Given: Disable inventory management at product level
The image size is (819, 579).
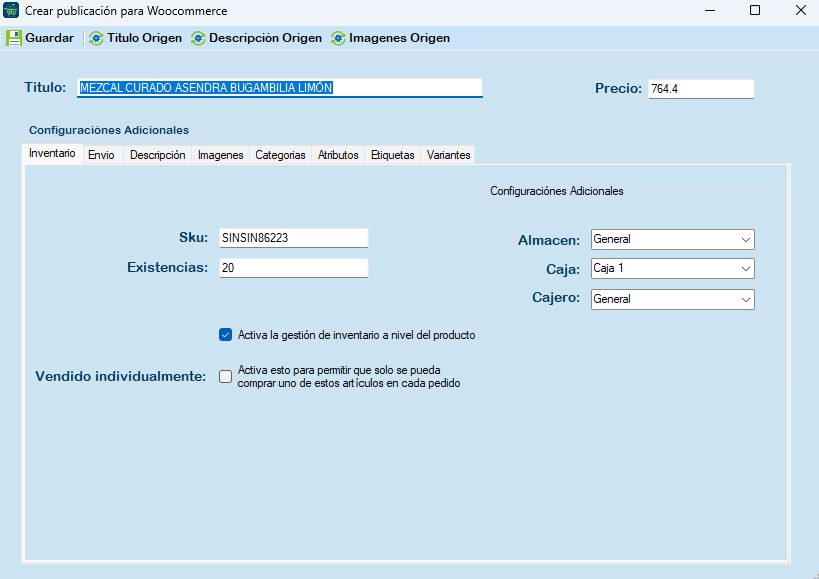Looking at the screenshot, I should pos(225,335).
